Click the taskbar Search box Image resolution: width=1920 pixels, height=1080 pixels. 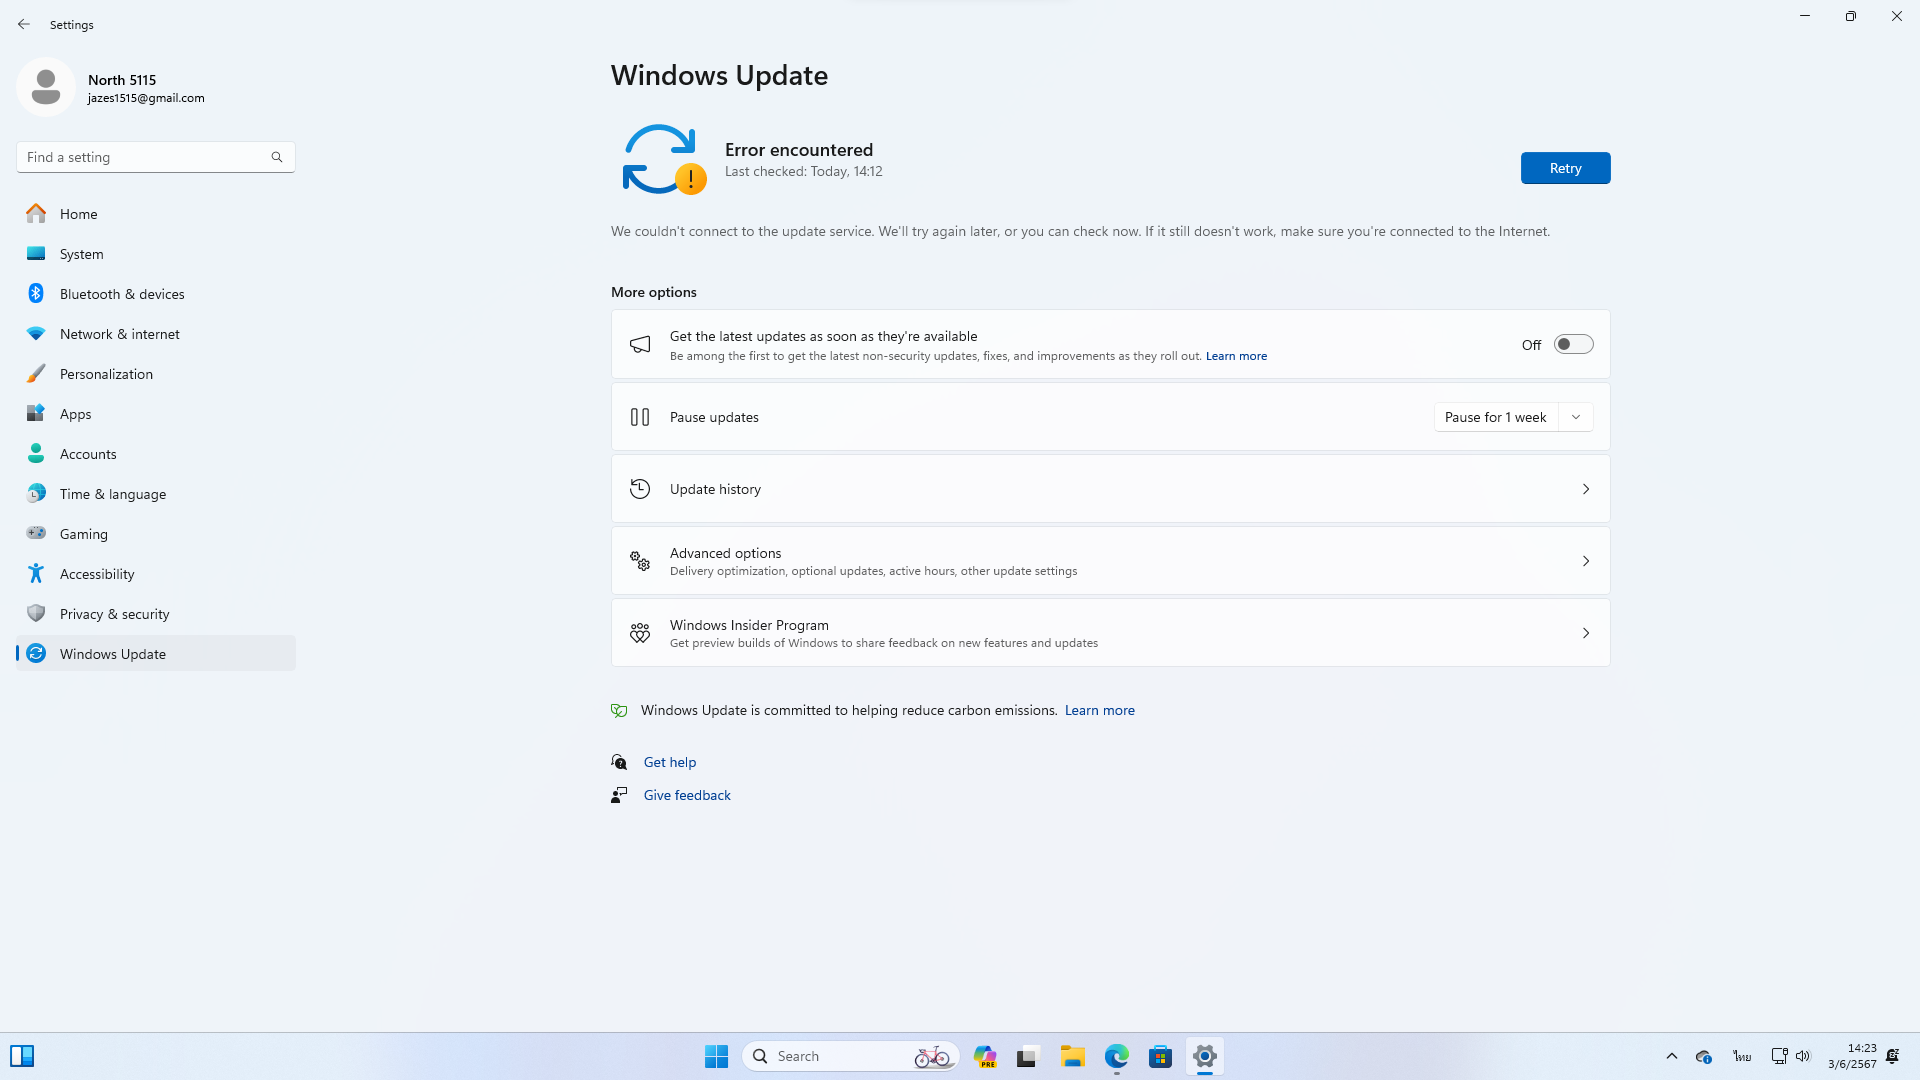[x=851, y=1056]
